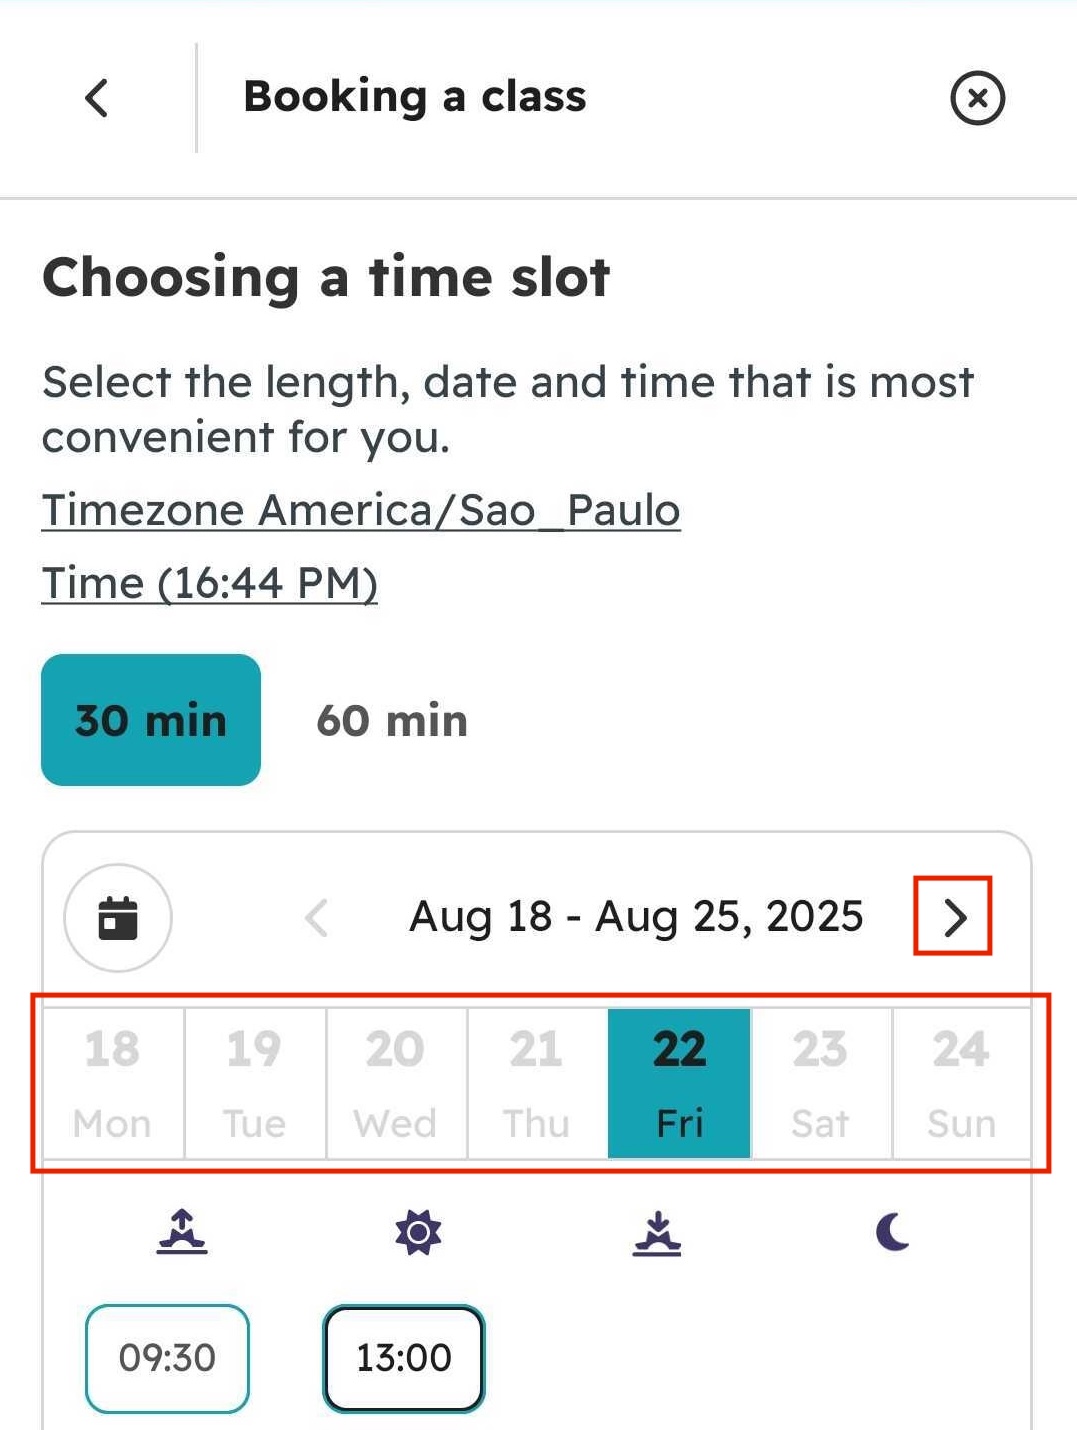1077x1430 pixels.
Task: Expand the Timezone America/Sao_Paulo setting
Action: (x=360, y=510)
